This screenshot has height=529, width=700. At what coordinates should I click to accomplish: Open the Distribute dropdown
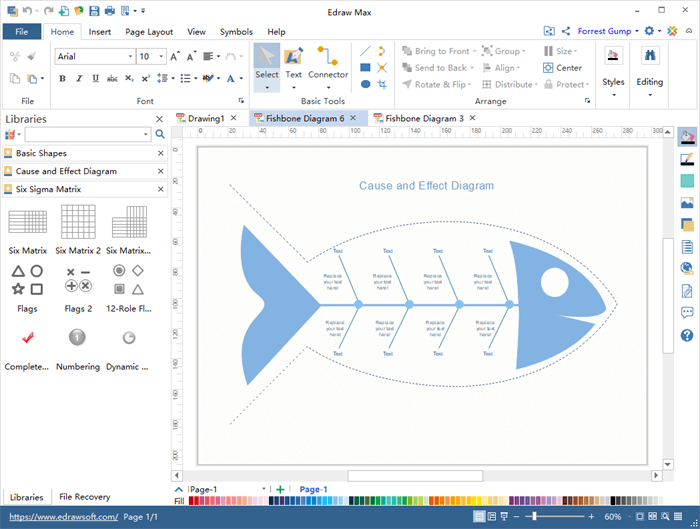[x=510, y=84]
